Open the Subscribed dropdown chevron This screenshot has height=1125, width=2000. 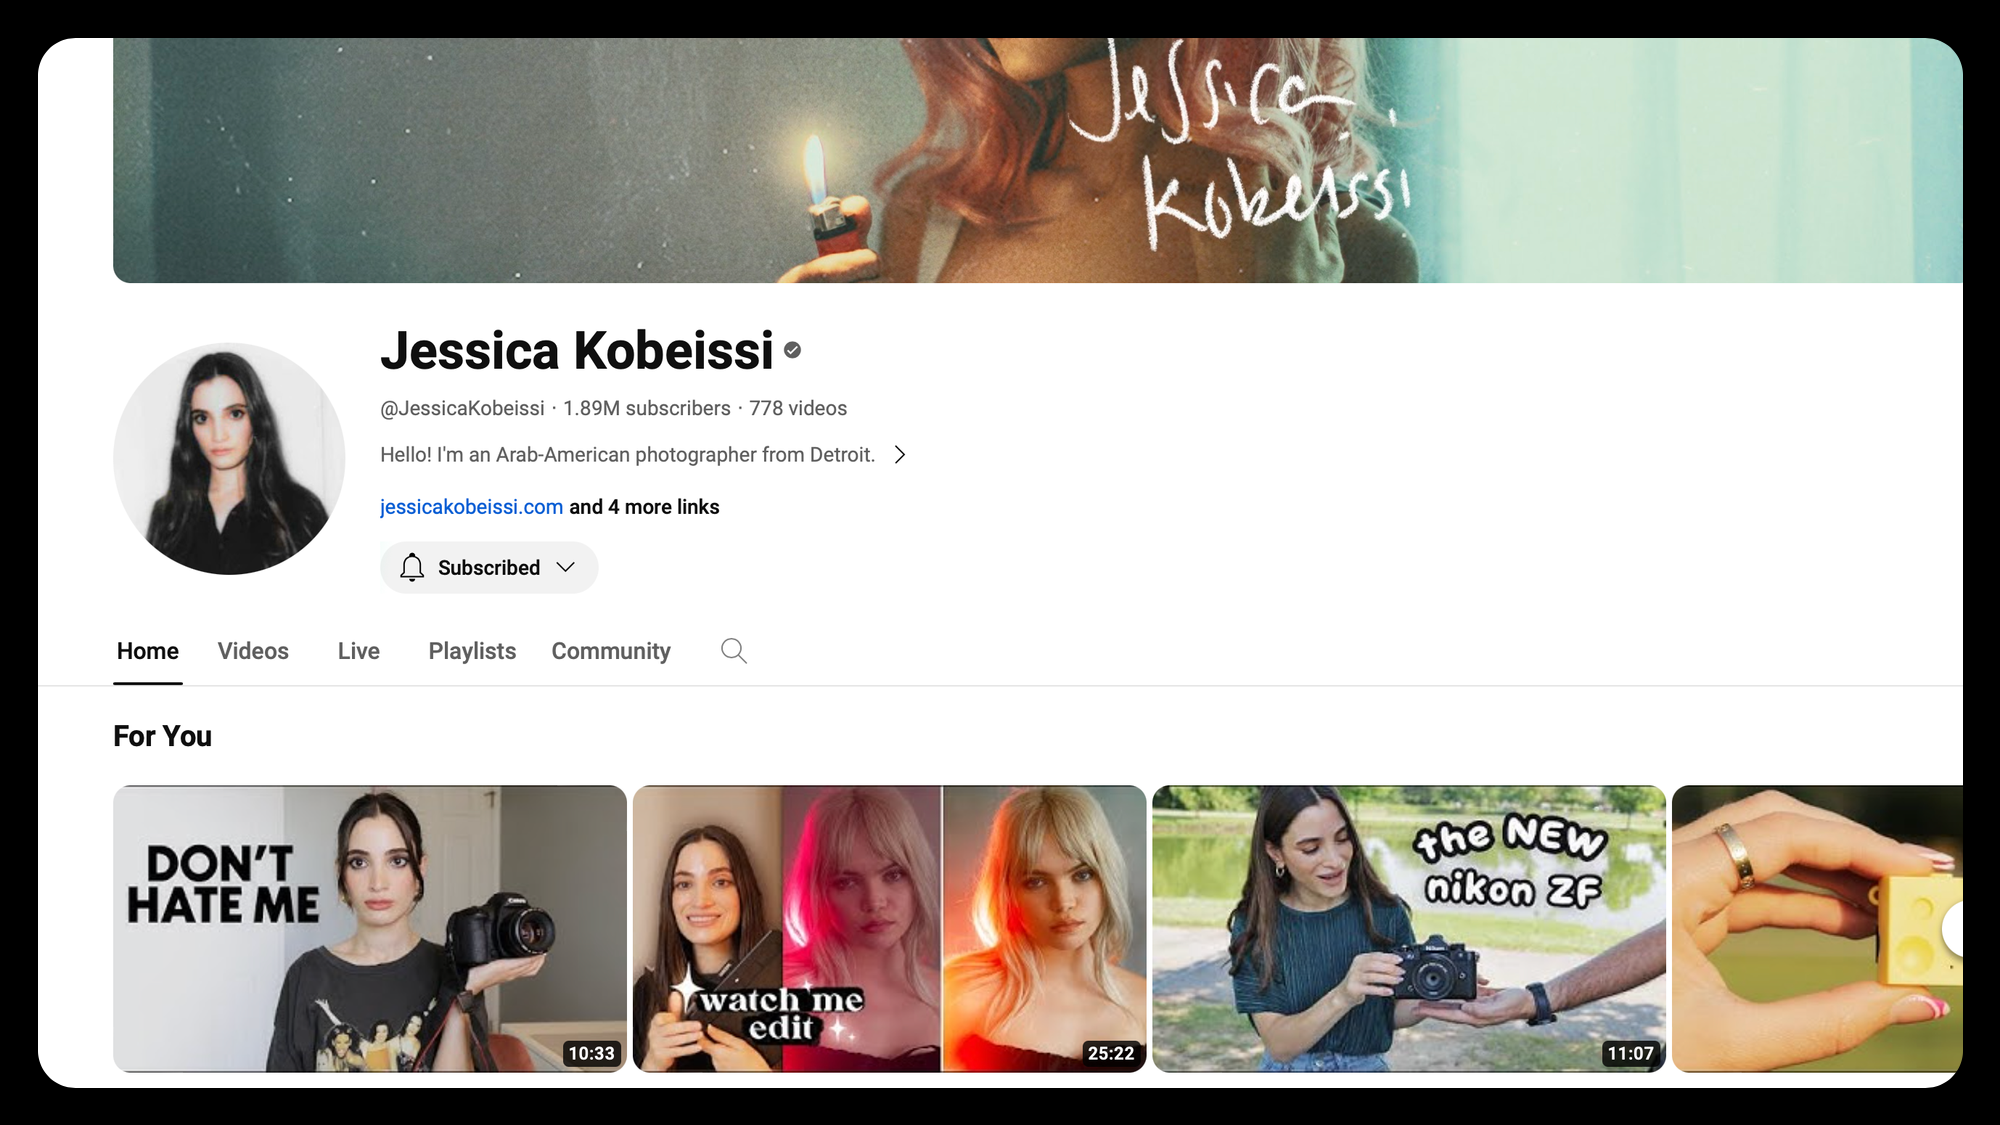(565, 567)
